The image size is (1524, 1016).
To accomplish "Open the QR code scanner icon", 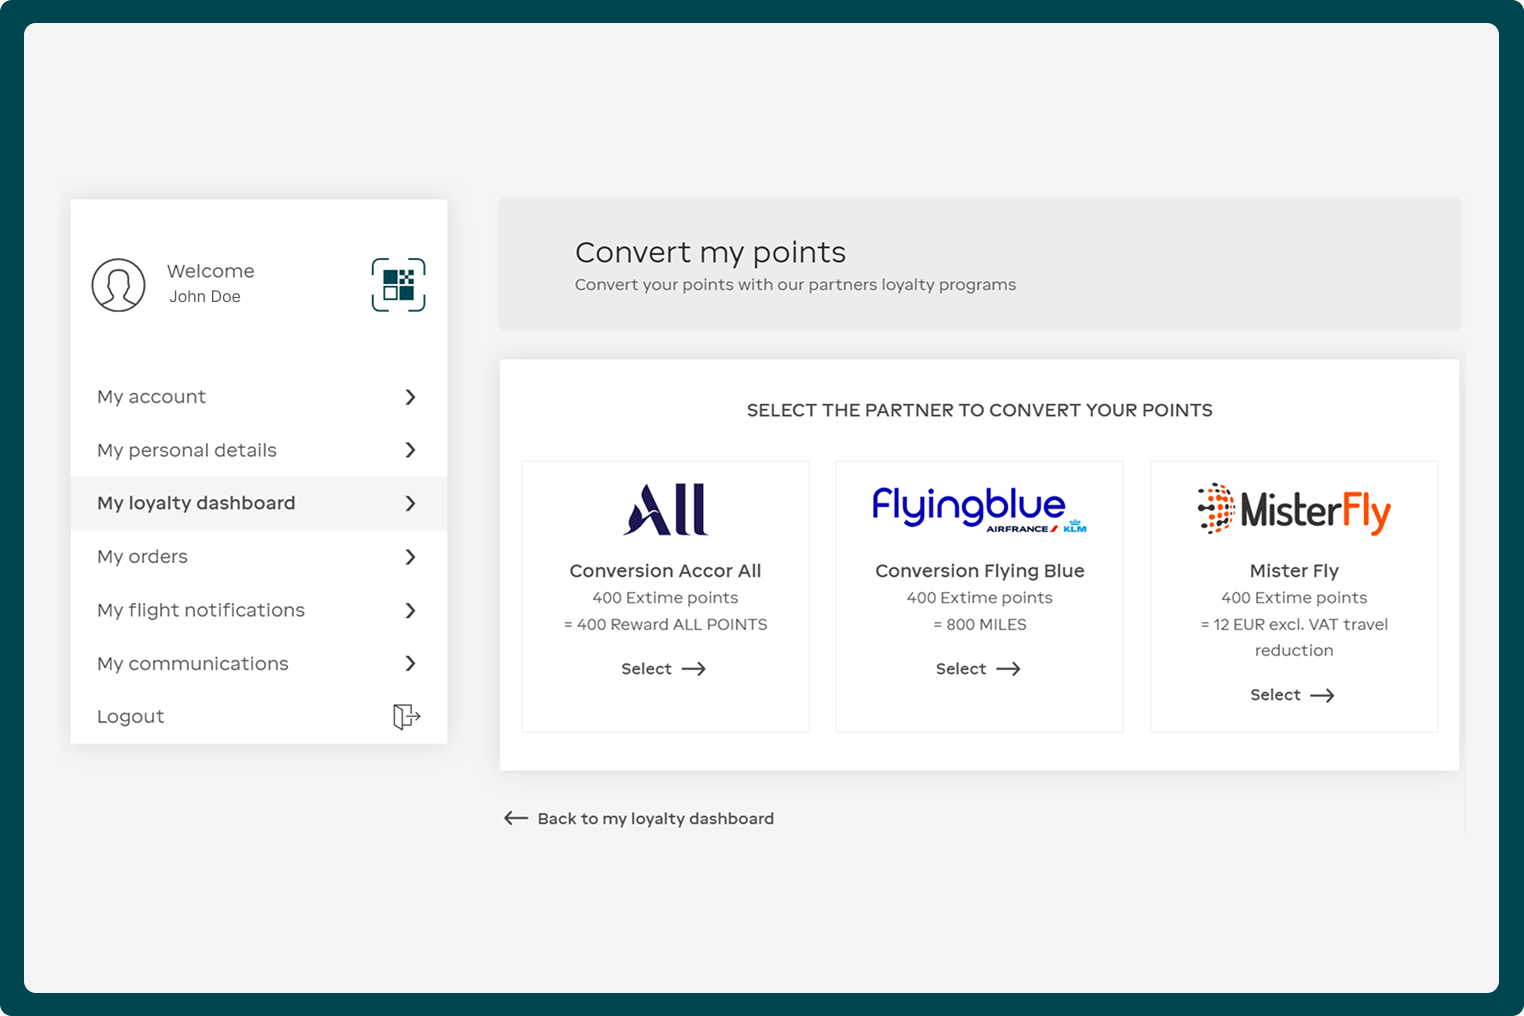I will pyautogui.click(x=399, y=285).
